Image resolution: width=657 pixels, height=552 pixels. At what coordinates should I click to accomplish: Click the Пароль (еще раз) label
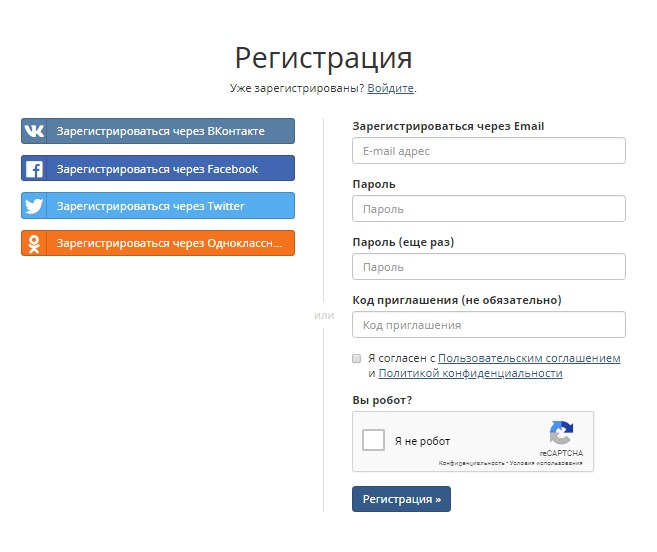pyautogui.click(x=404, y=242)
